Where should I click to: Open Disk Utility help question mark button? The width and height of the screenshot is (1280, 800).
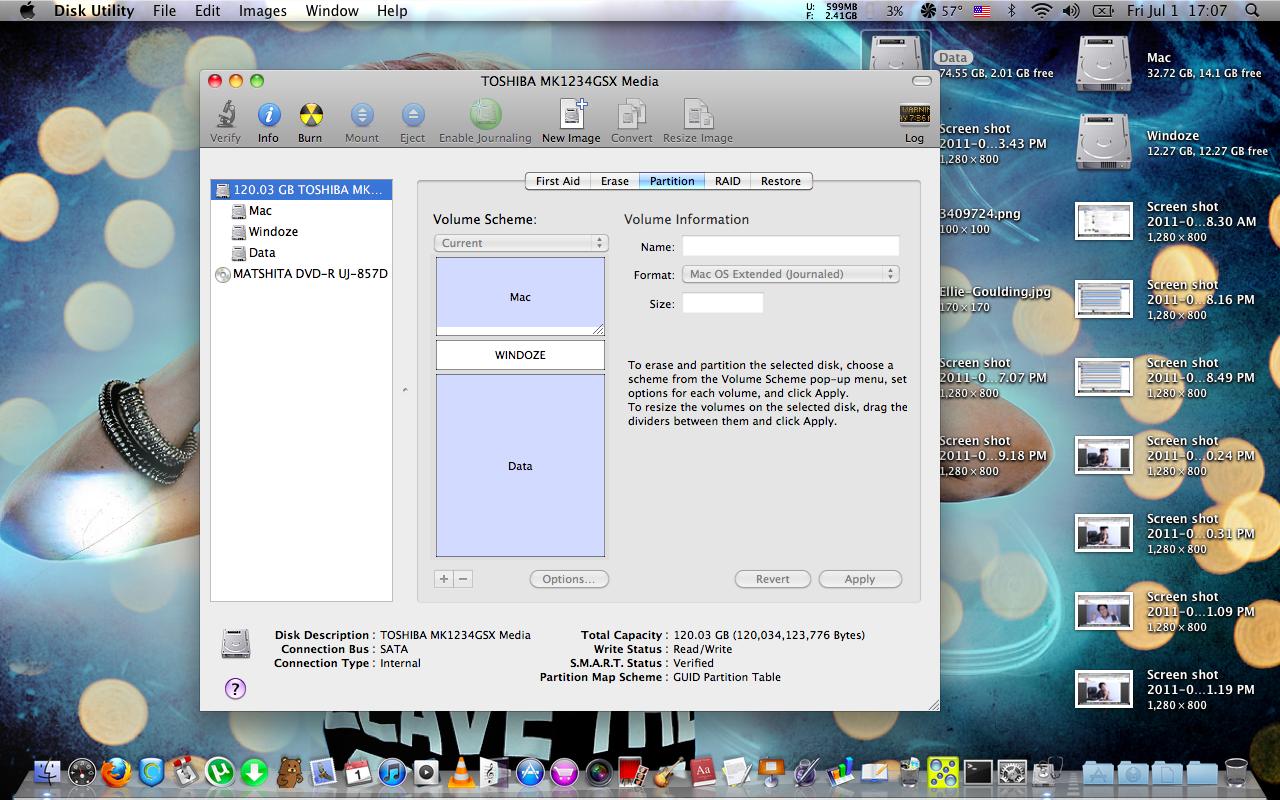[x=235, y=688]
